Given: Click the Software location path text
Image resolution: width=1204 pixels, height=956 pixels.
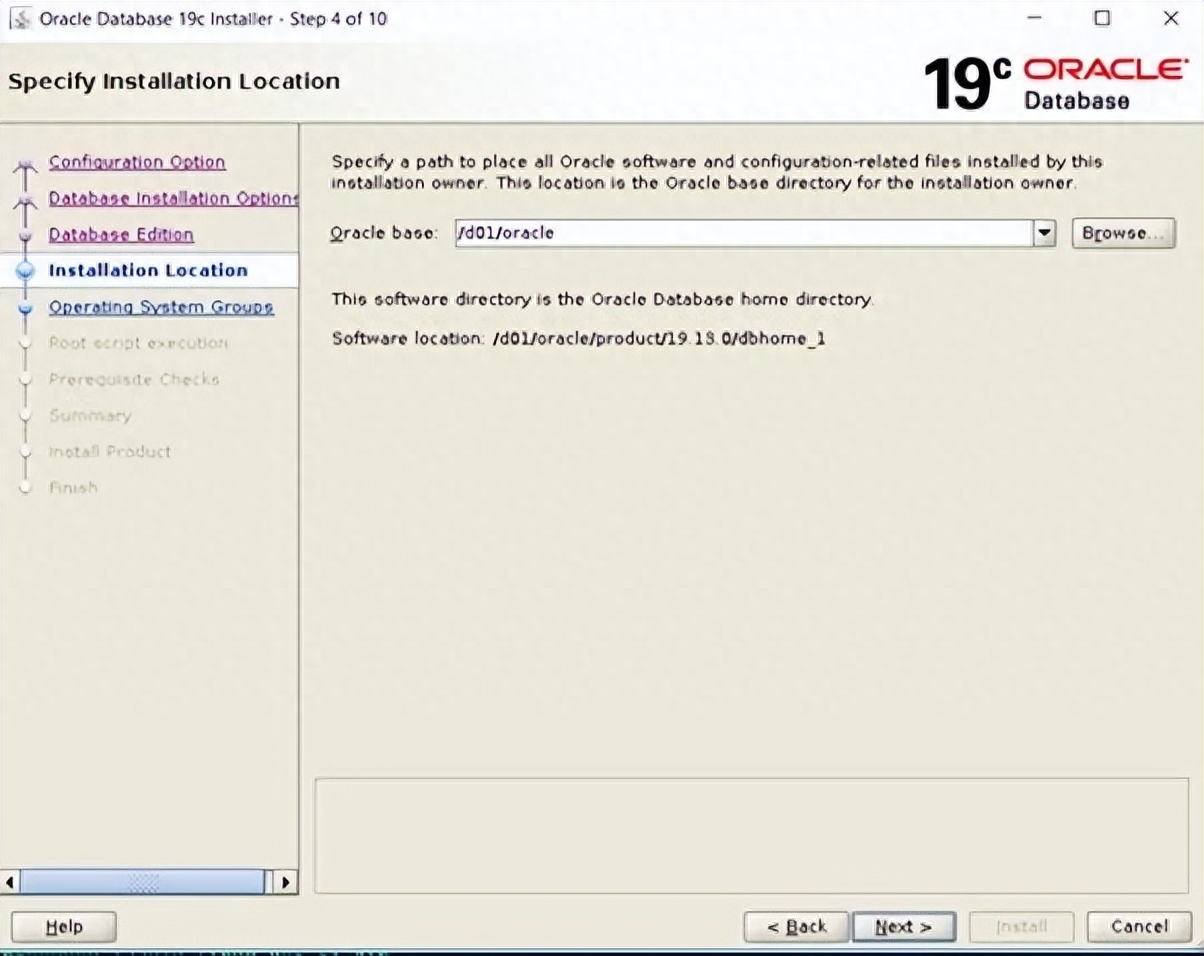Looking at the screenshot, I should [659, 338].
